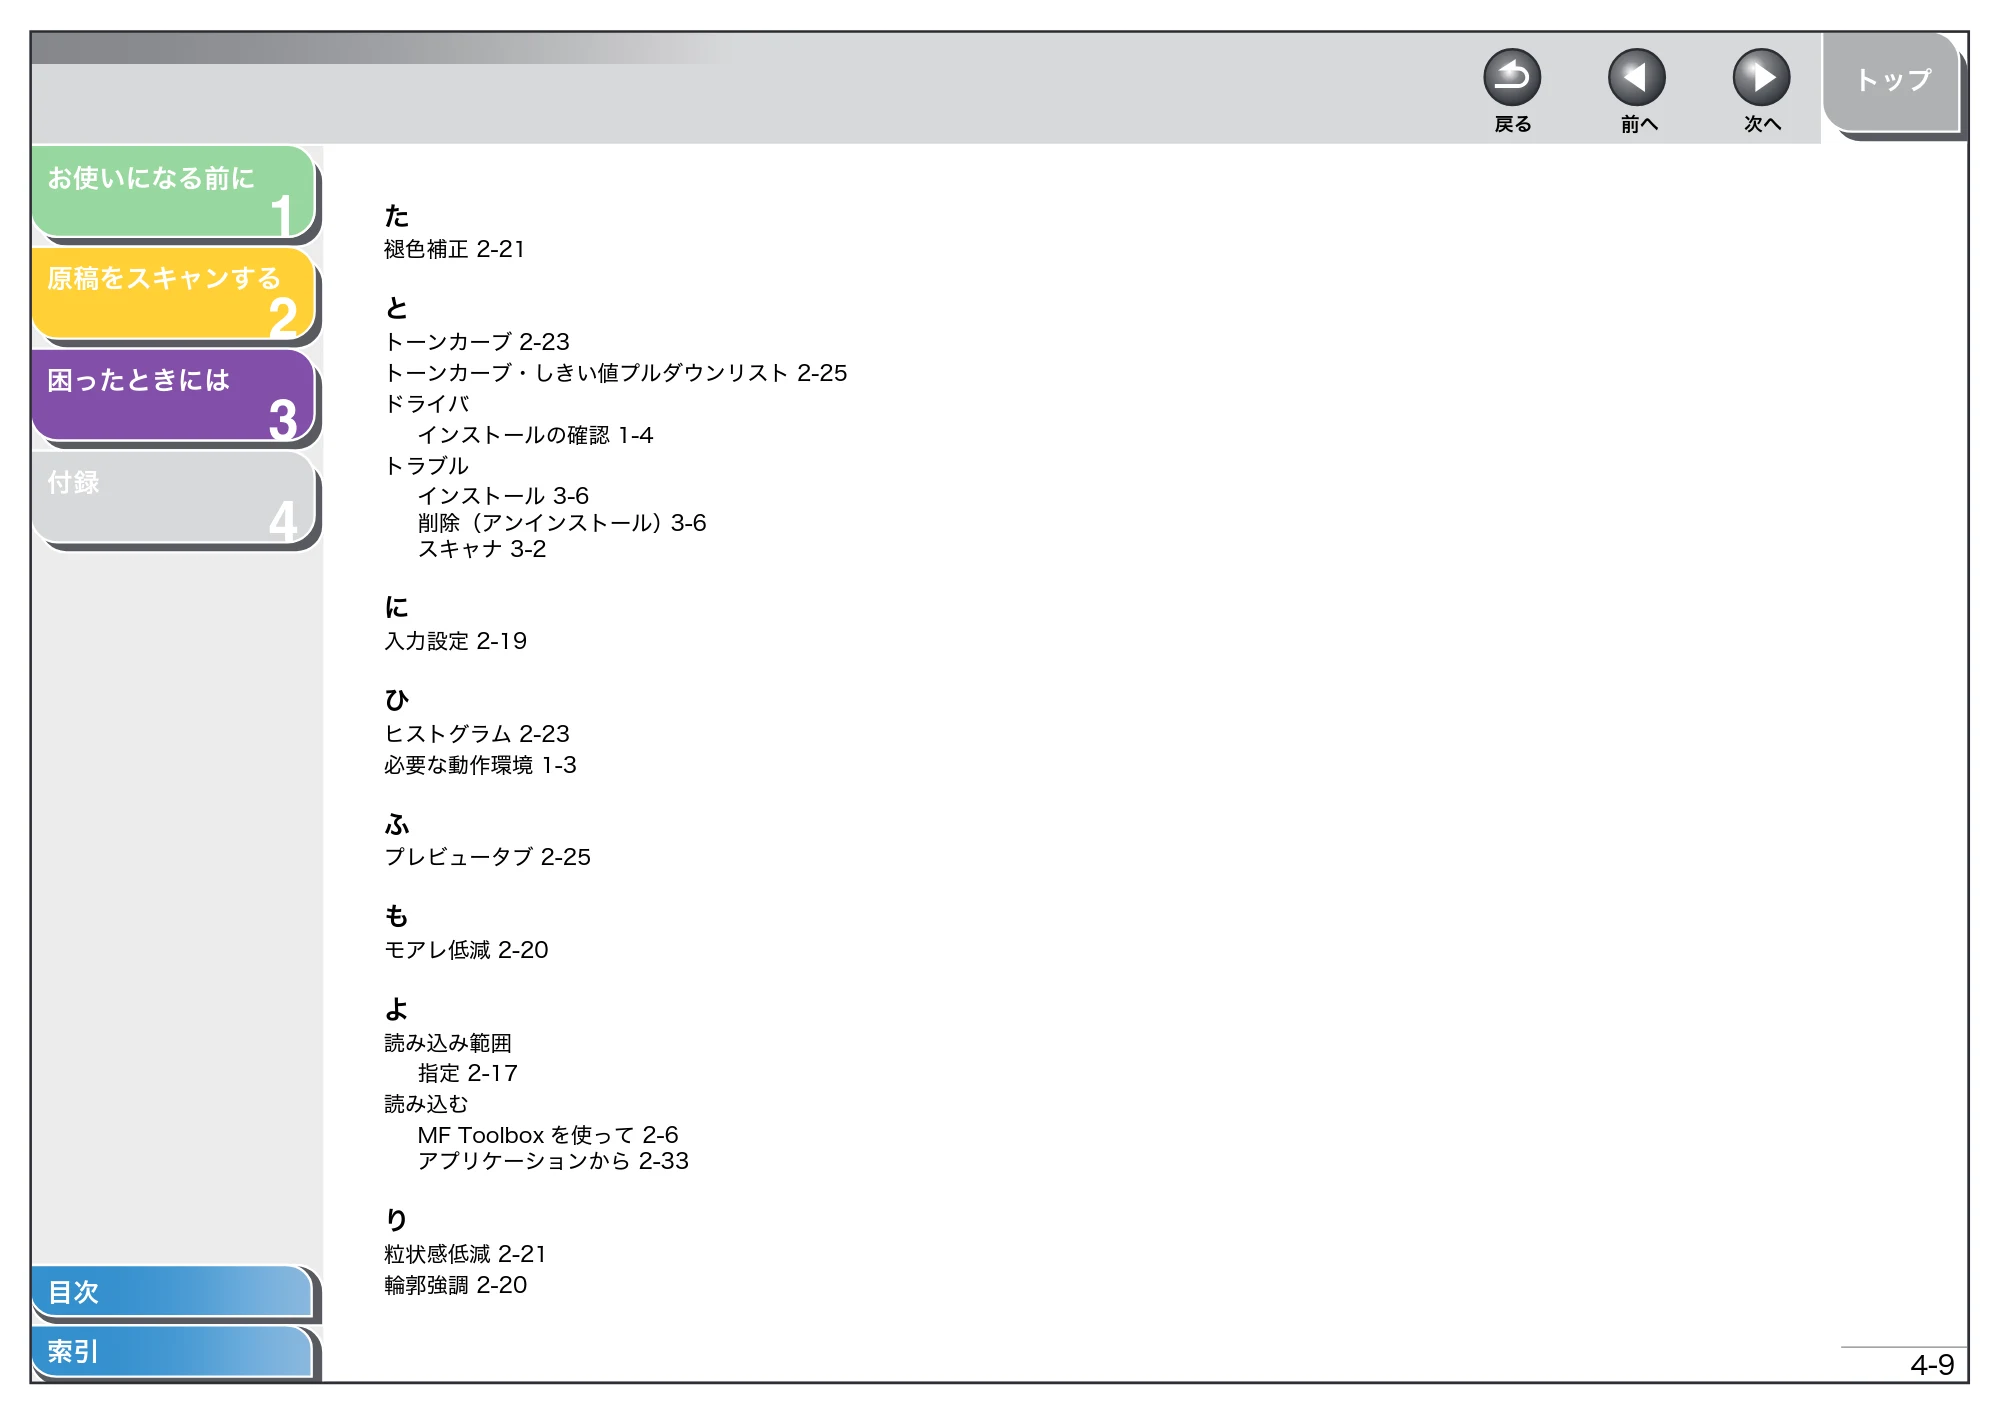Viewport: 2000px width, 1414px height.
Task: Open プレビュータブ 2-25 entry
Action: (x=487, y=857)
